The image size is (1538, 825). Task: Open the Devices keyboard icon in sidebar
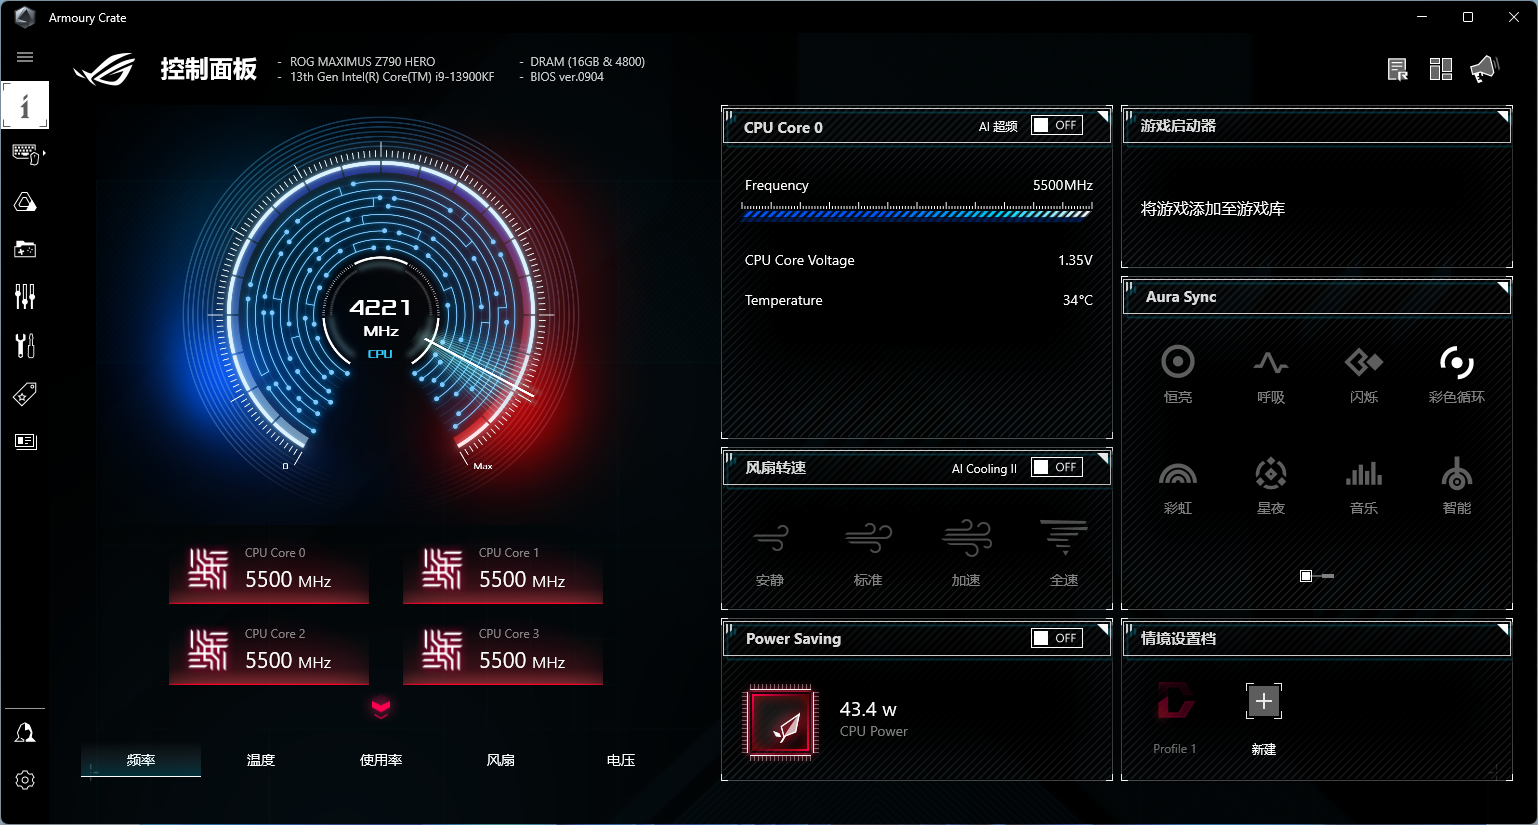tap(25, 153)
